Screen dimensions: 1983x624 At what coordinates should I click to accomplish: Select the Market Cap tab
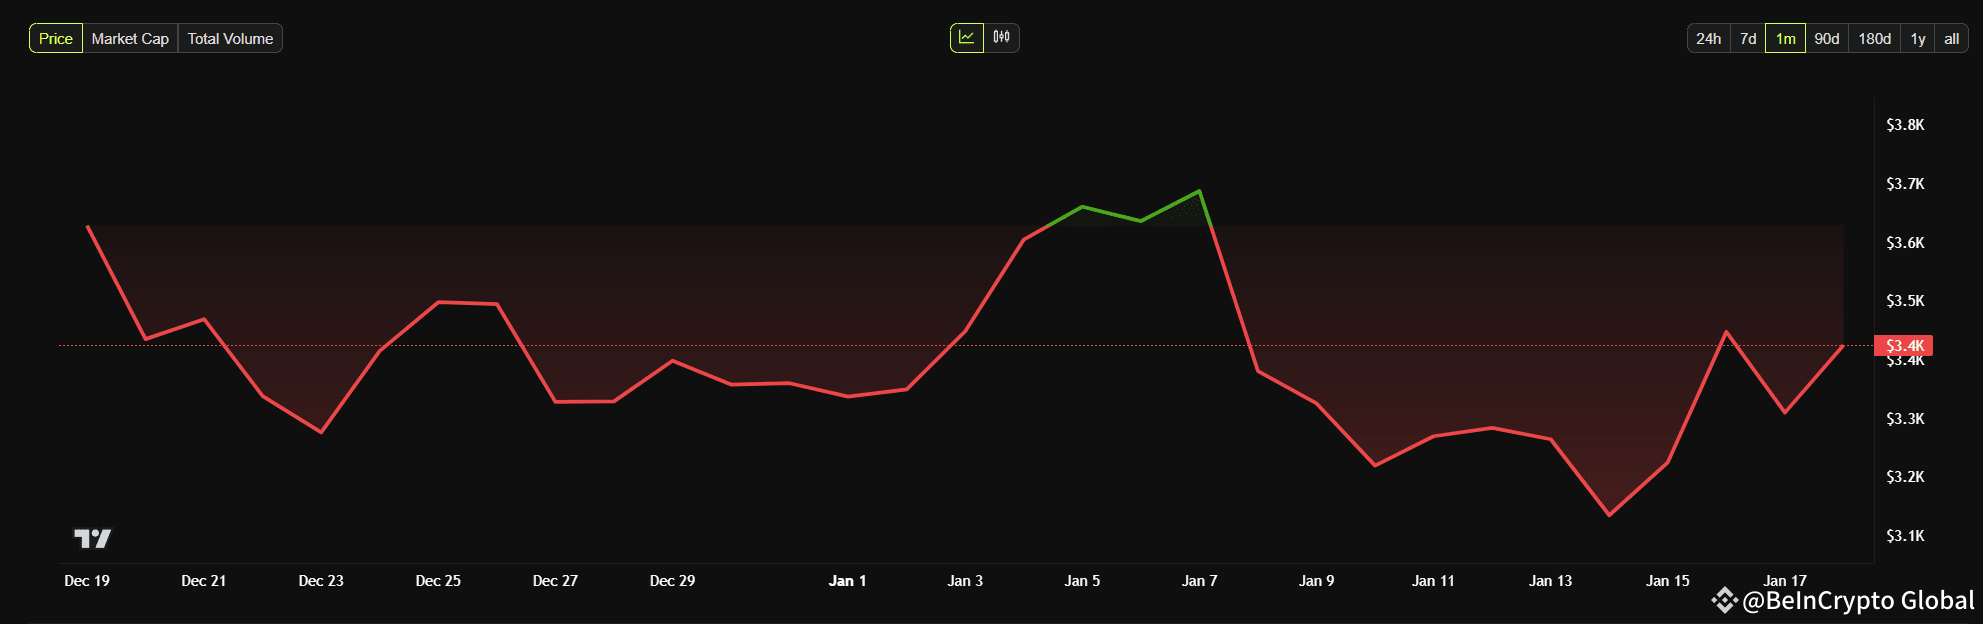[x=130, y=39]
